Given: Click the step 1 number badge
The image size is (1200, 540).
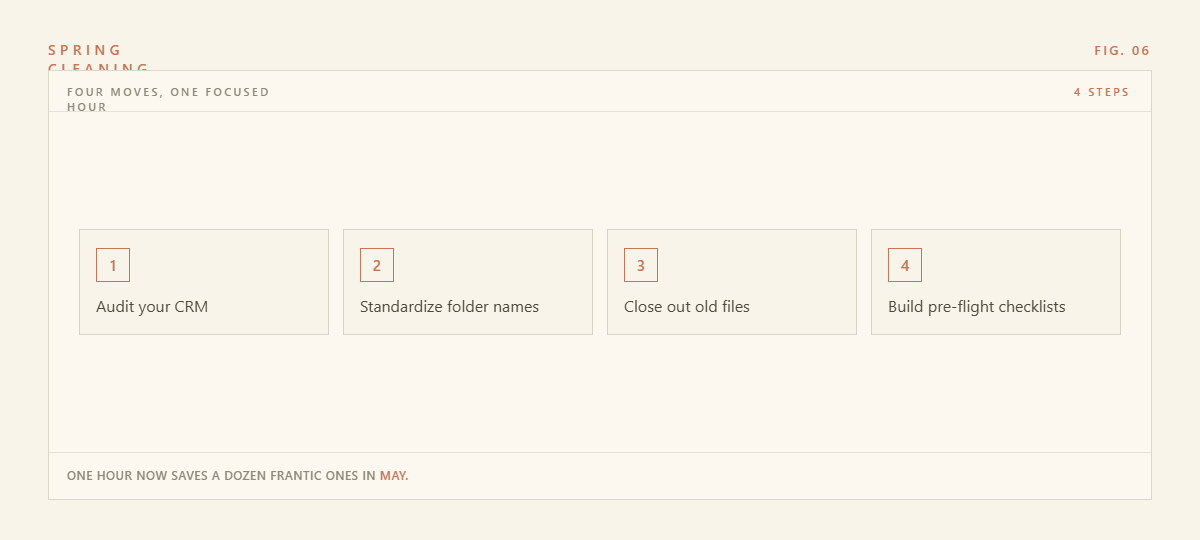Looking at the screenshot, I should [113, 265].
